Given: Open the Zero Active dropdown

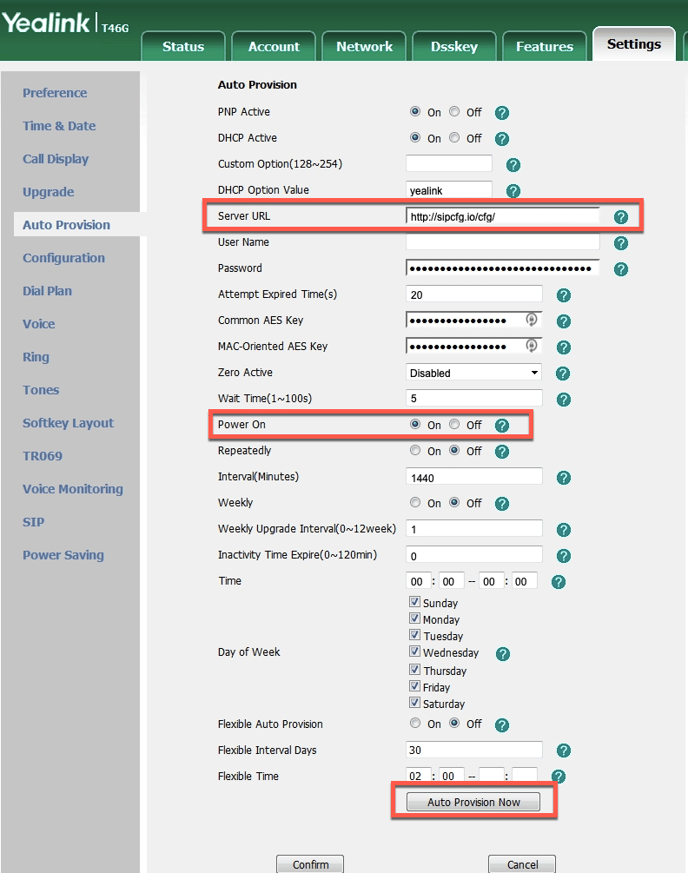Looking at the screenshot, I should coord(474,373).
